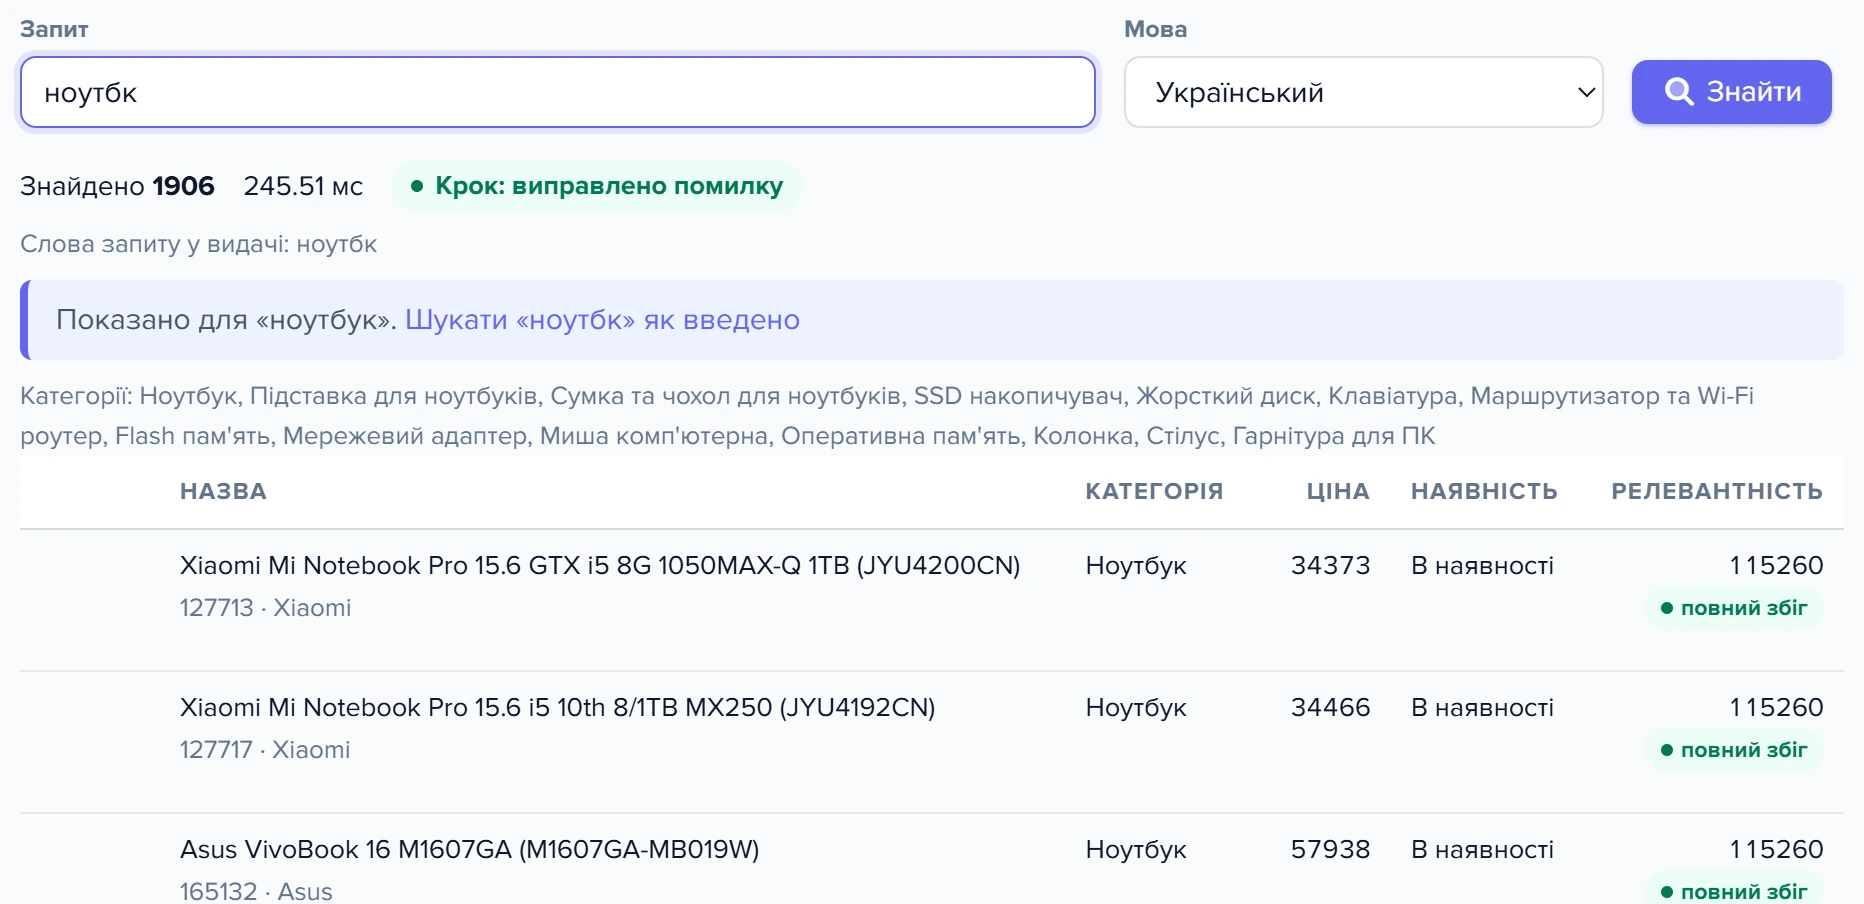The width and height of the screenshot is (1864, 904).
Task: Click the КАТЕГОРІЯ column header
Action: [x=1154, y=492]
